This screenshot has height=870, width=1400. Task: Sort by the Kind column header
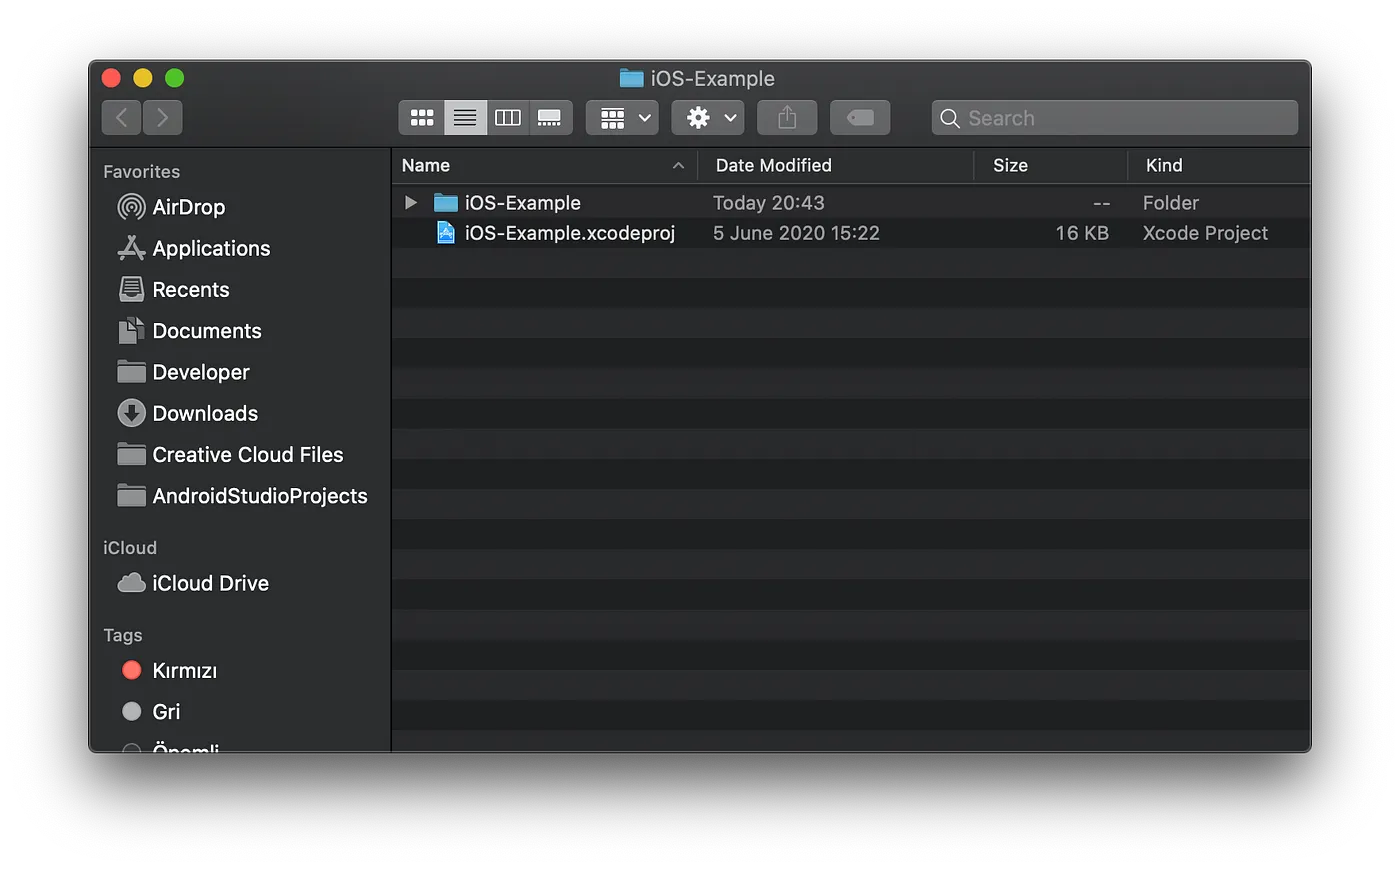pyautogui.click(x=1219, y=166)
